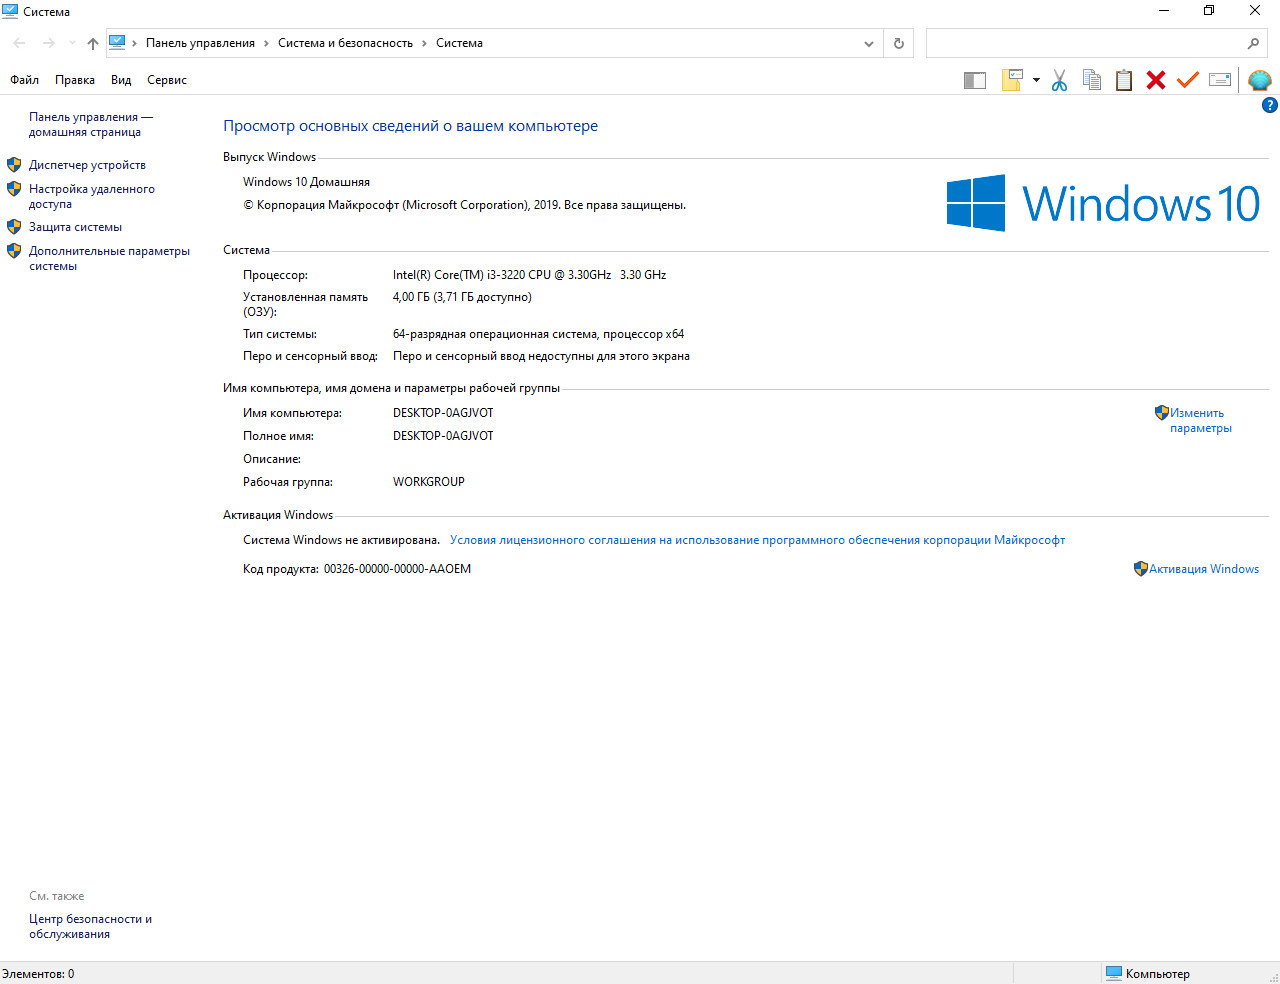Click the Windows 10 Домашняя edition text
The width and height of the screenshot is (1280, 984).
306,182
